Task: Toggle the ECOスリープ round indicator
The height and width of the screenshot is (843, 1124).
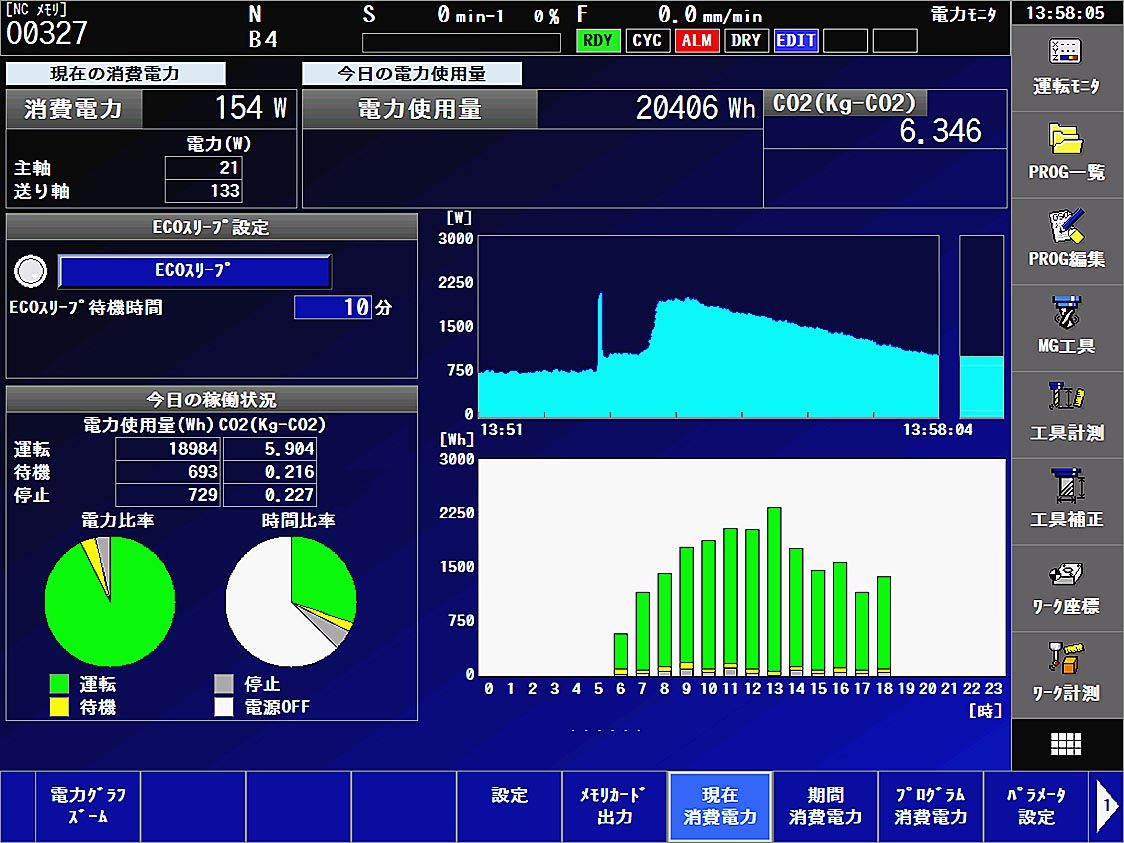Action: (32, 270)
